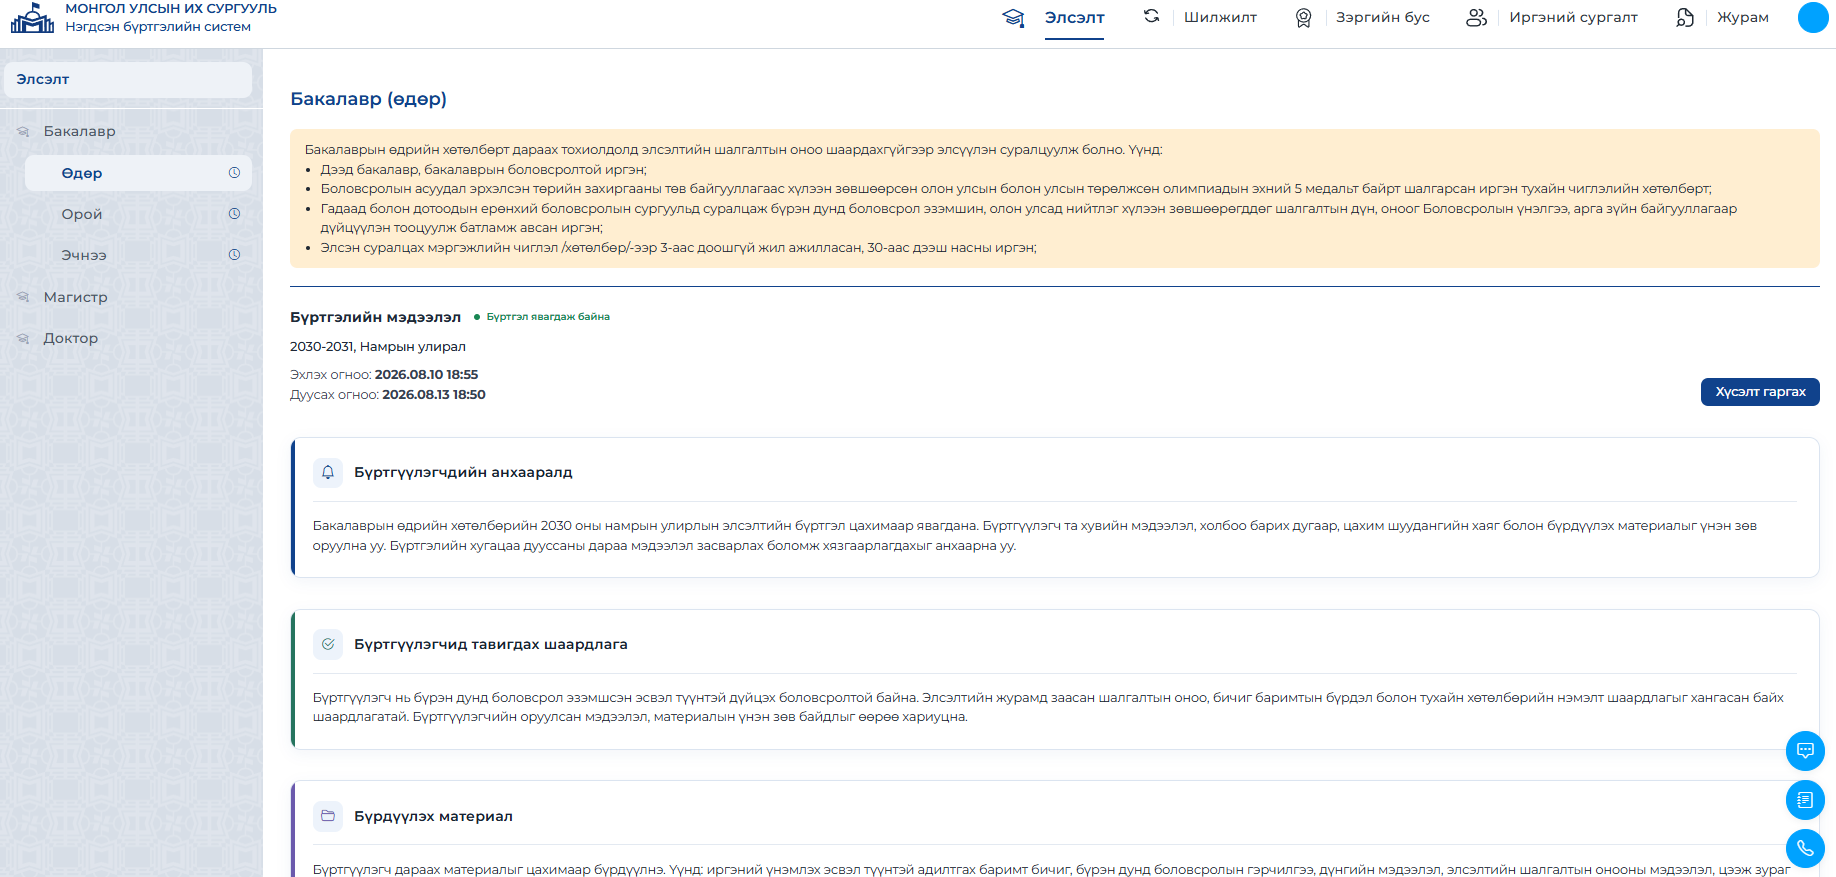
Task: Click the people icon for Иргэний сургалт
Action: click(x=1476, y=17)
